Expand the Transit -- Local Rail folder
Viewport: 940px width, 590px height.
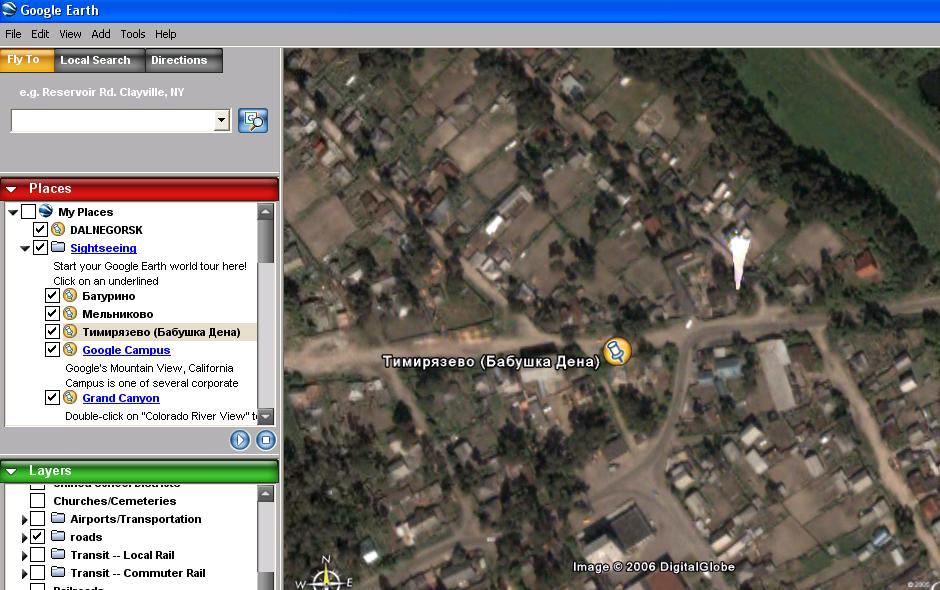tap(25, 555)
